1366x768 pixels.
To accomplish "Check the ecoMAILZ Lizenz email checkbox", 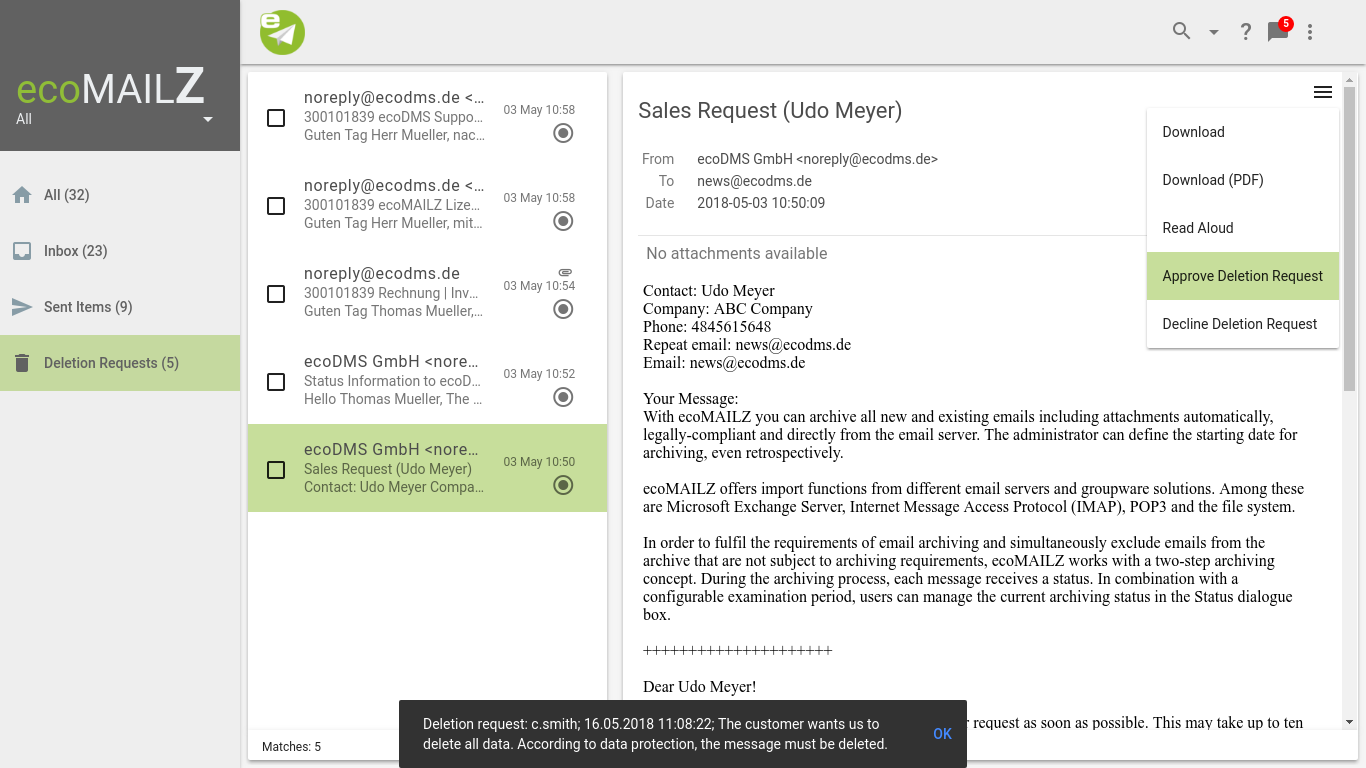I will point(276,206).
